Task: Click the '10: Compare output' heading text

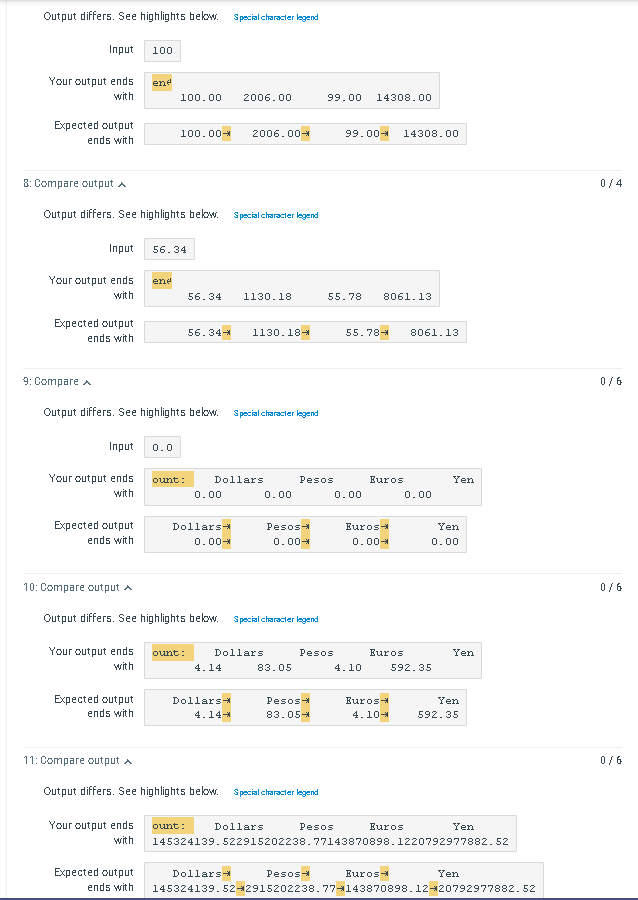Action: click(x=71, y=587)
